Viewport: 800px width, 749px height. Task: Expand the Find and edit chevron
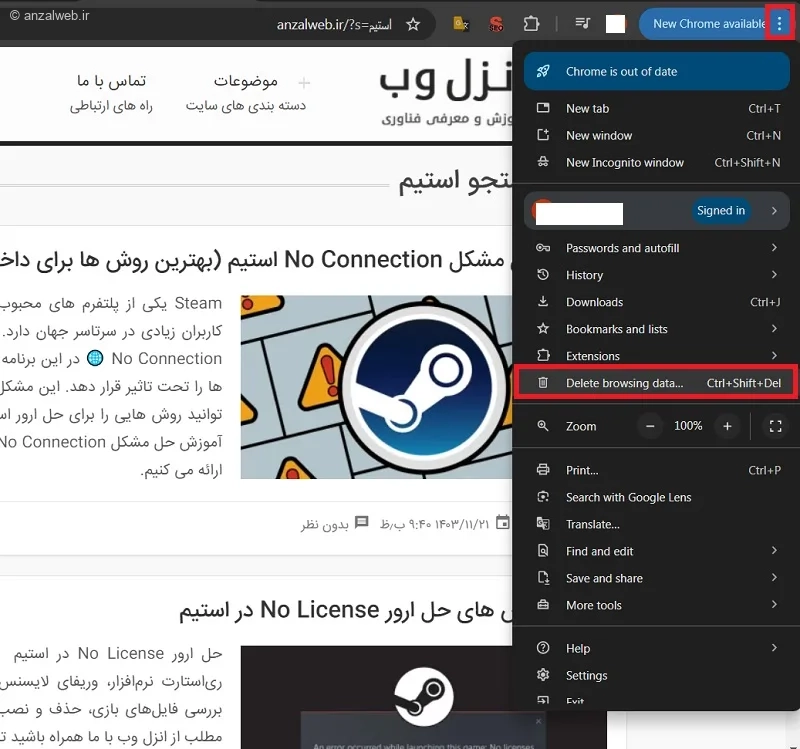(x=774, y=551)
